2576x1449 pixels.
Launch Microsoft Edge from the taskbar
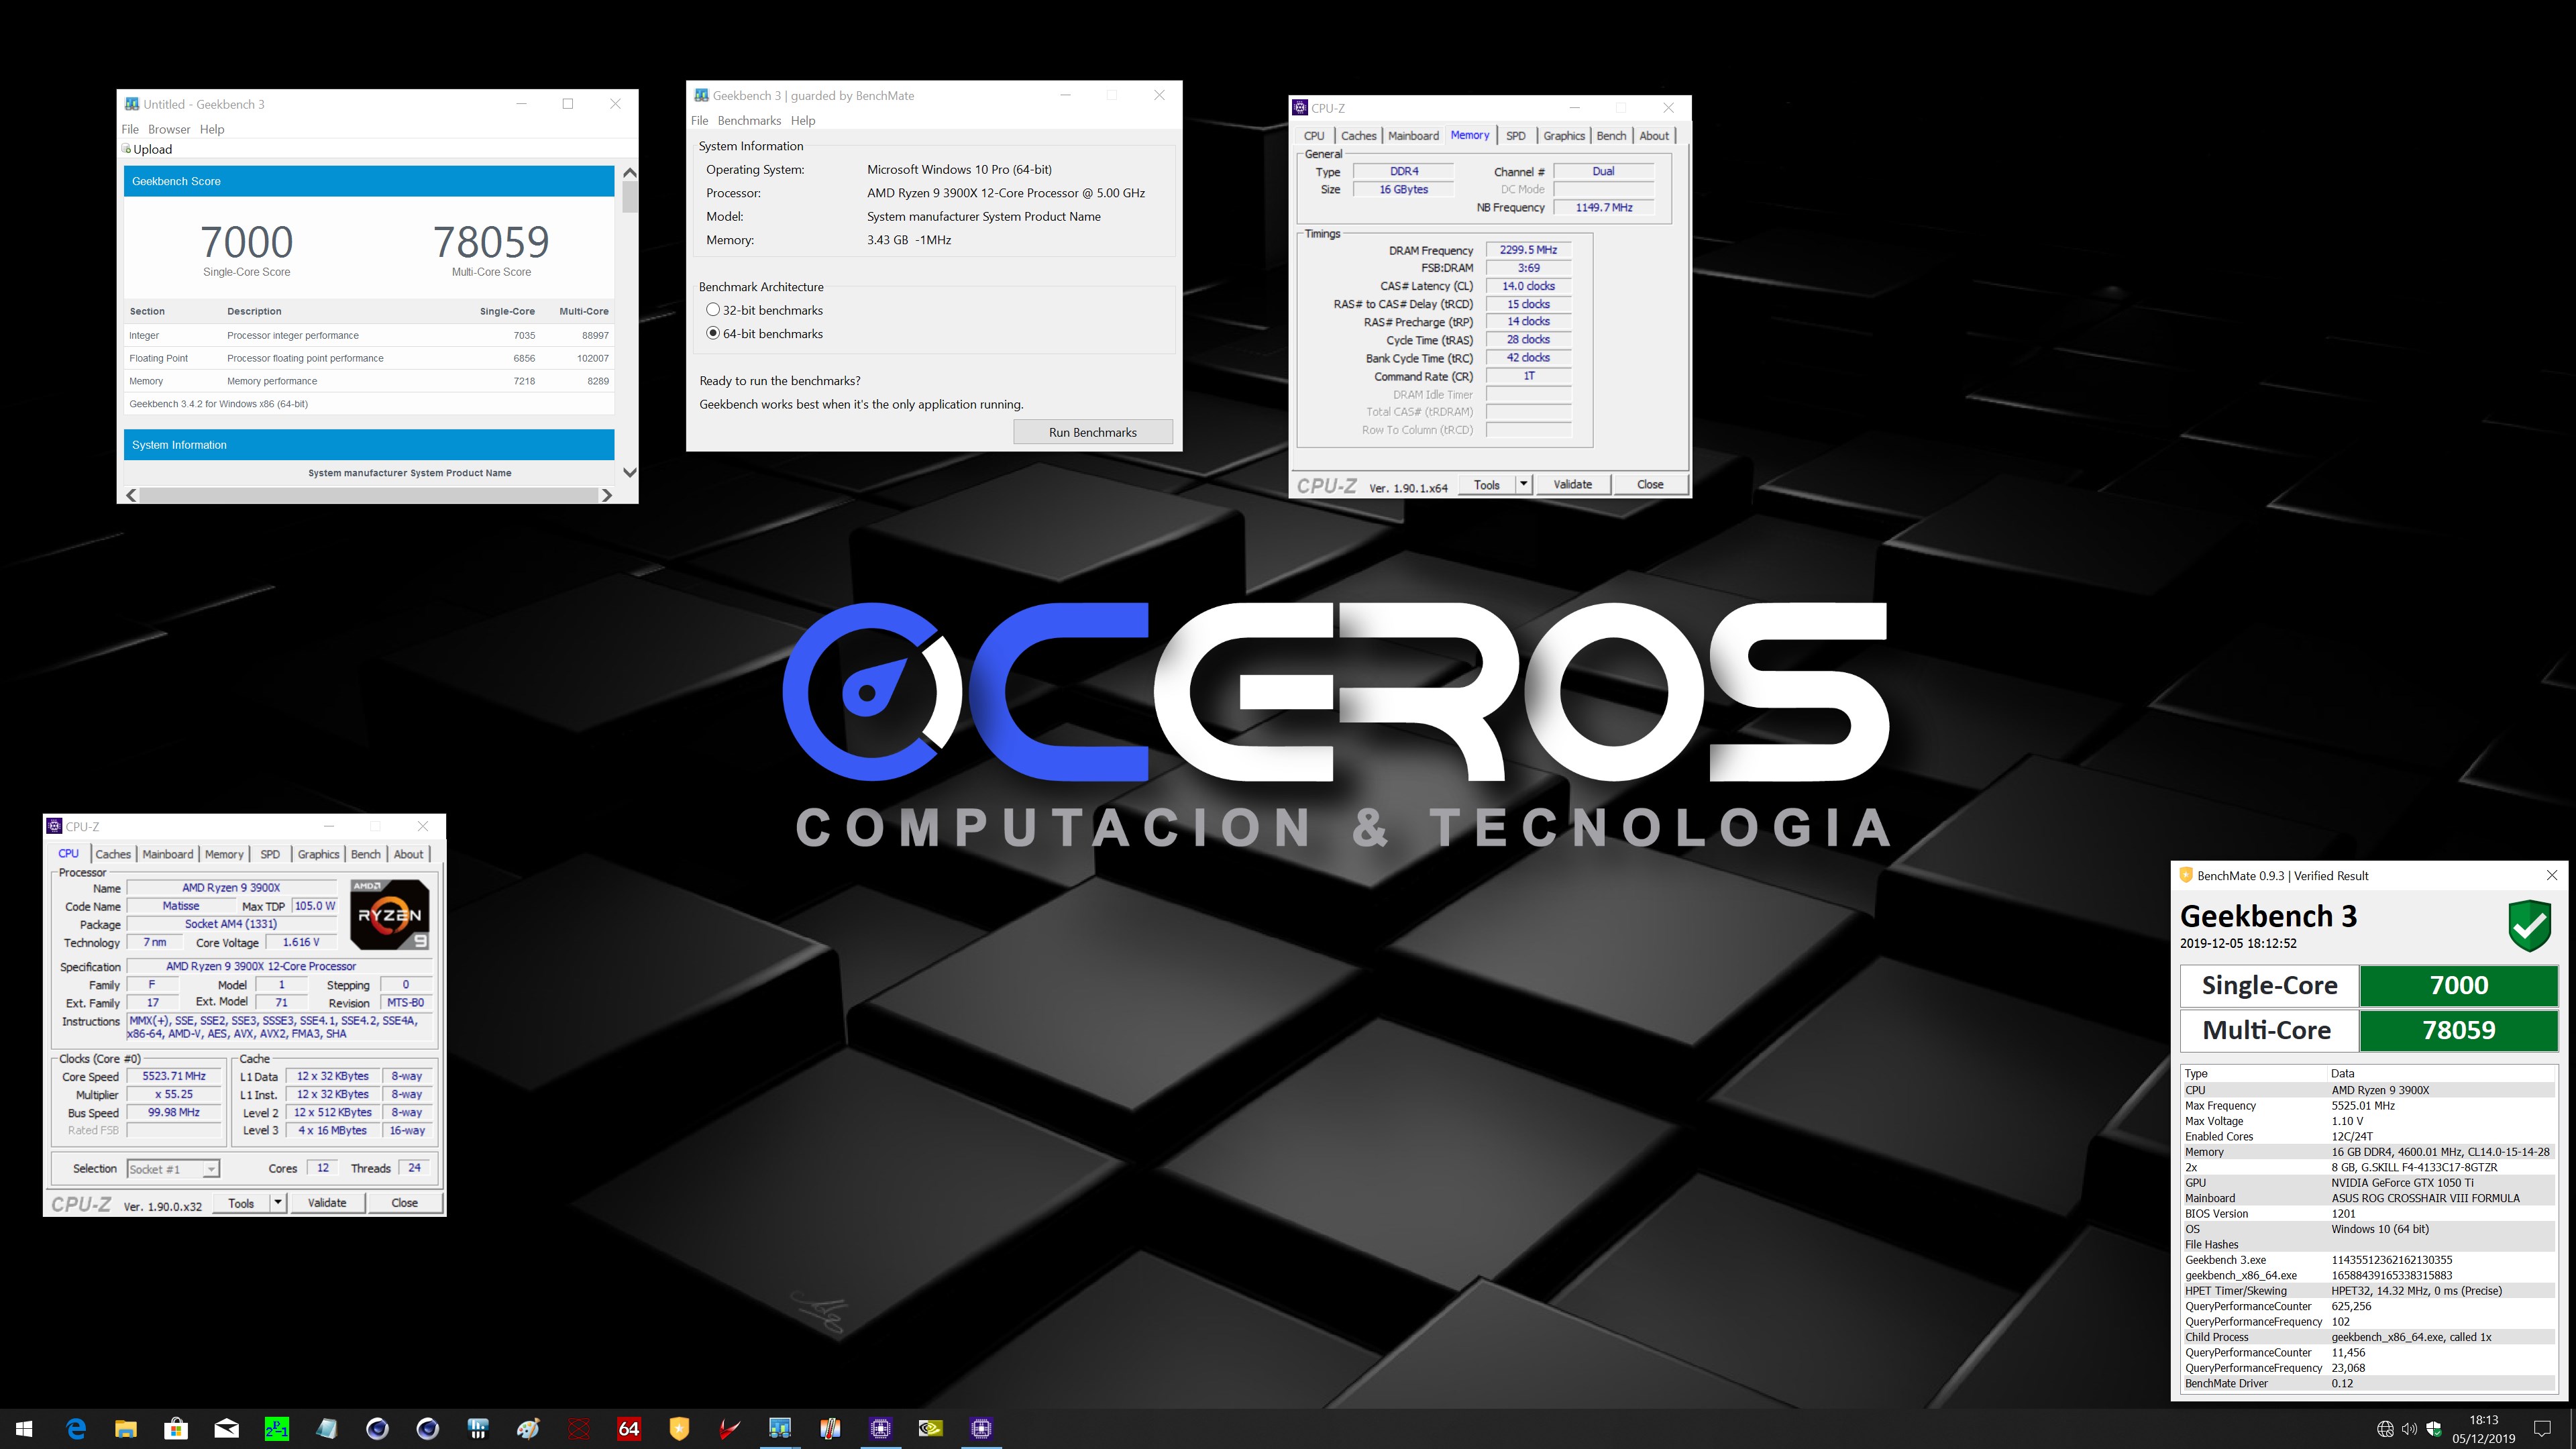pyautogui.click(x=76, y=1428)
